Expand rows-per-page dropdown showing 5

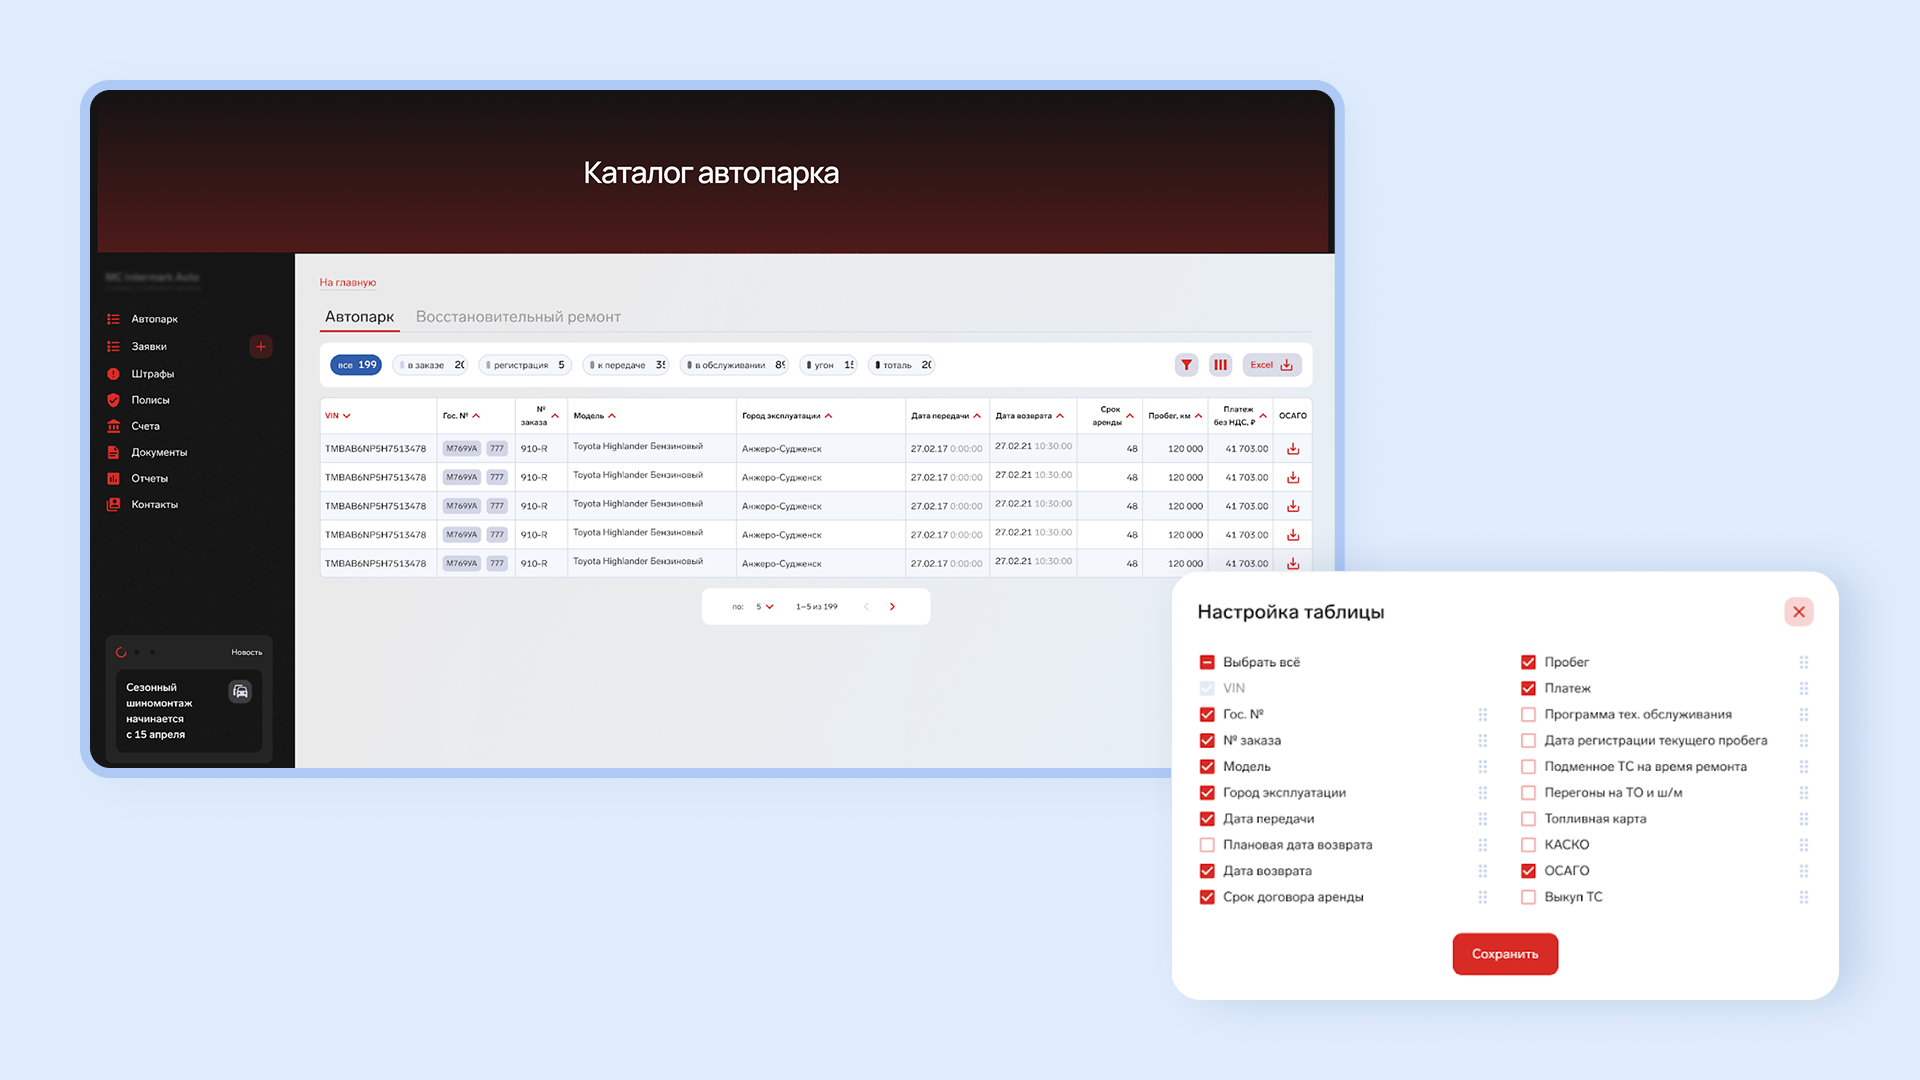click(765, 607)
